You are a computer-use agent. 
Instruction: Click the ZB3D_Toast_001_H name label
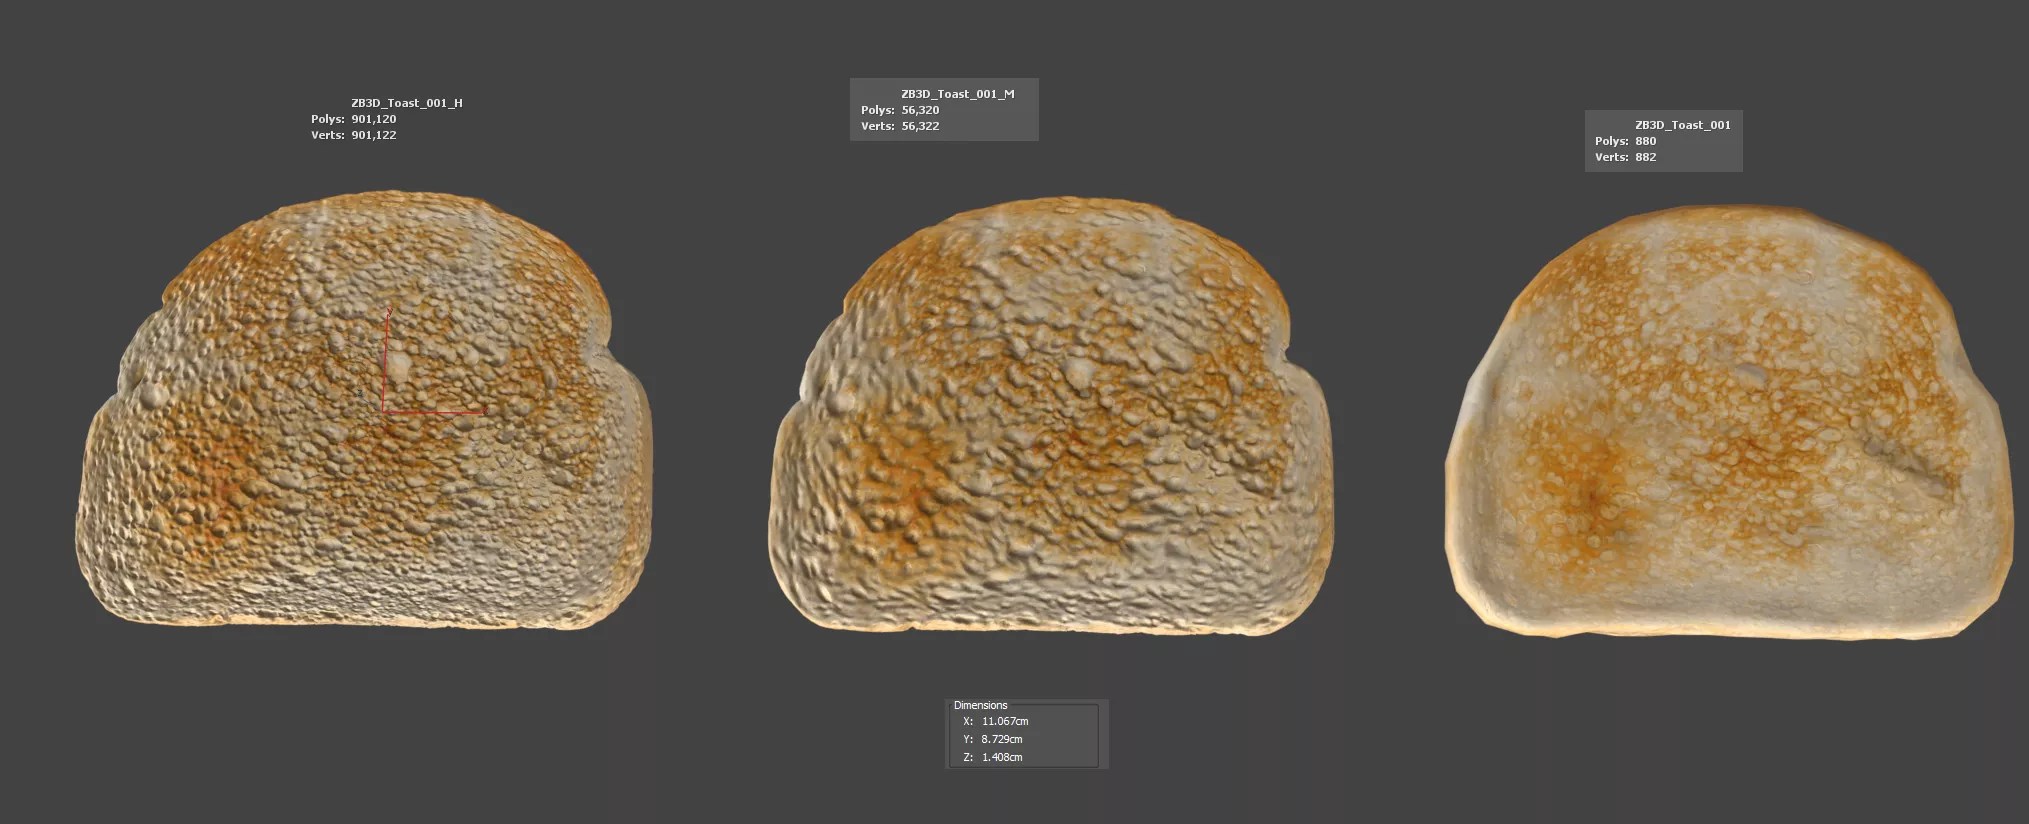tap(406, 103)
